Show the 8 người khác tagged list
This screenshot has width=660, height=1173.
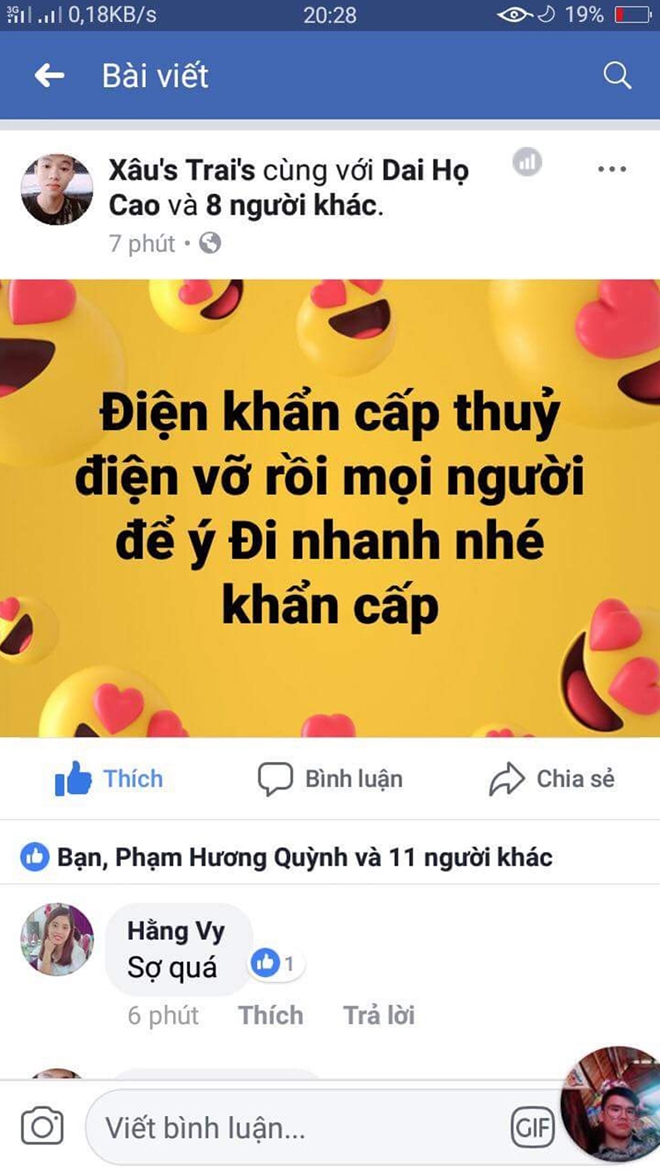291,205
